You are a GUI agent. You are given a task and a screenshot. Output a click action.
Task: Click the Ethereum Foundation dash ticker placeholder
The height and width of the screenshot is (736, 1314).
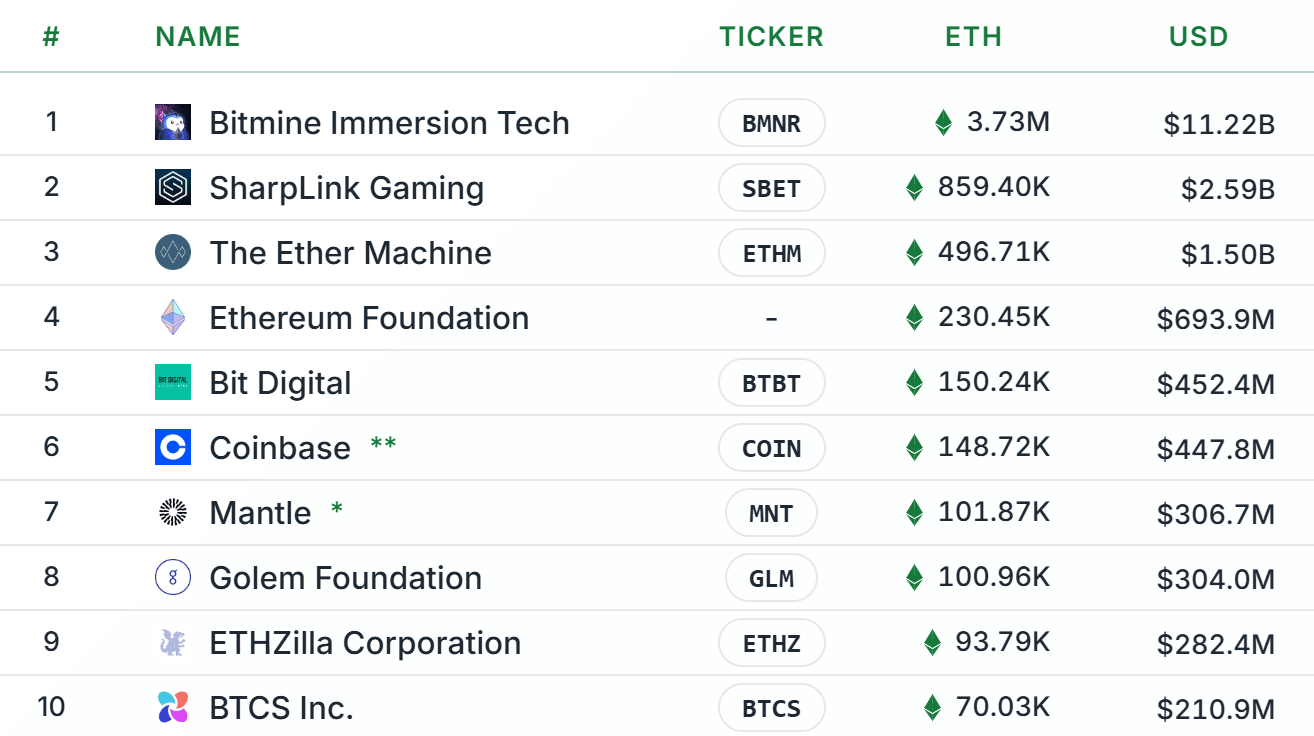[771, 317]
